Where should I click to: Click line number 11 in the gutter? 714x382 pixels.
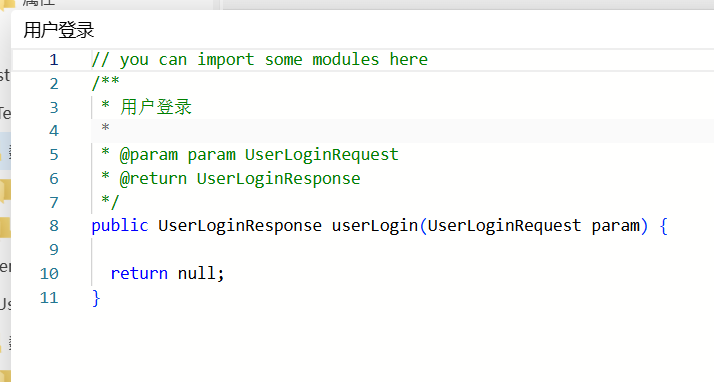49,298
